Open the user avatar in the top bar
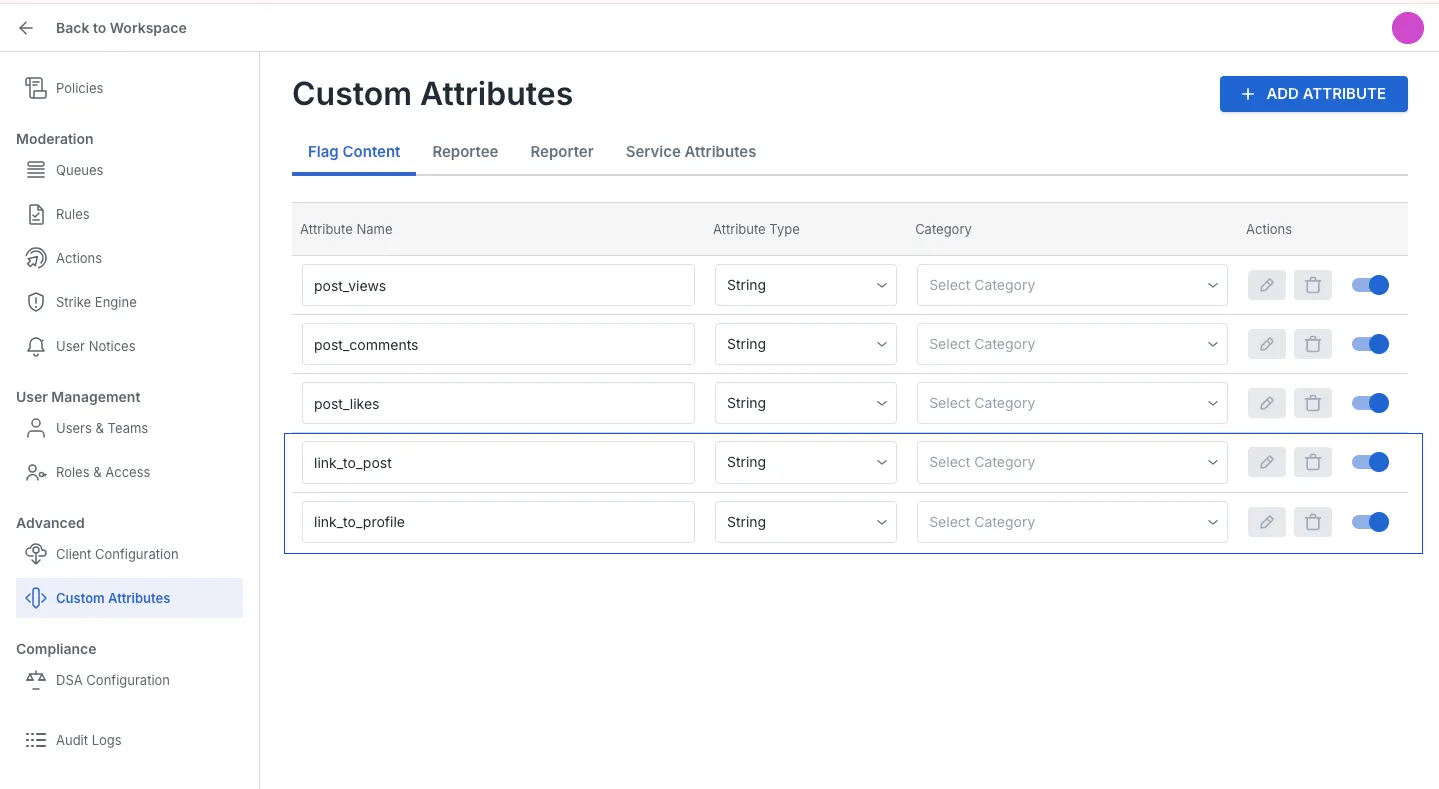The width and height of the screenshot is (1439, 789). point(1407,28)
